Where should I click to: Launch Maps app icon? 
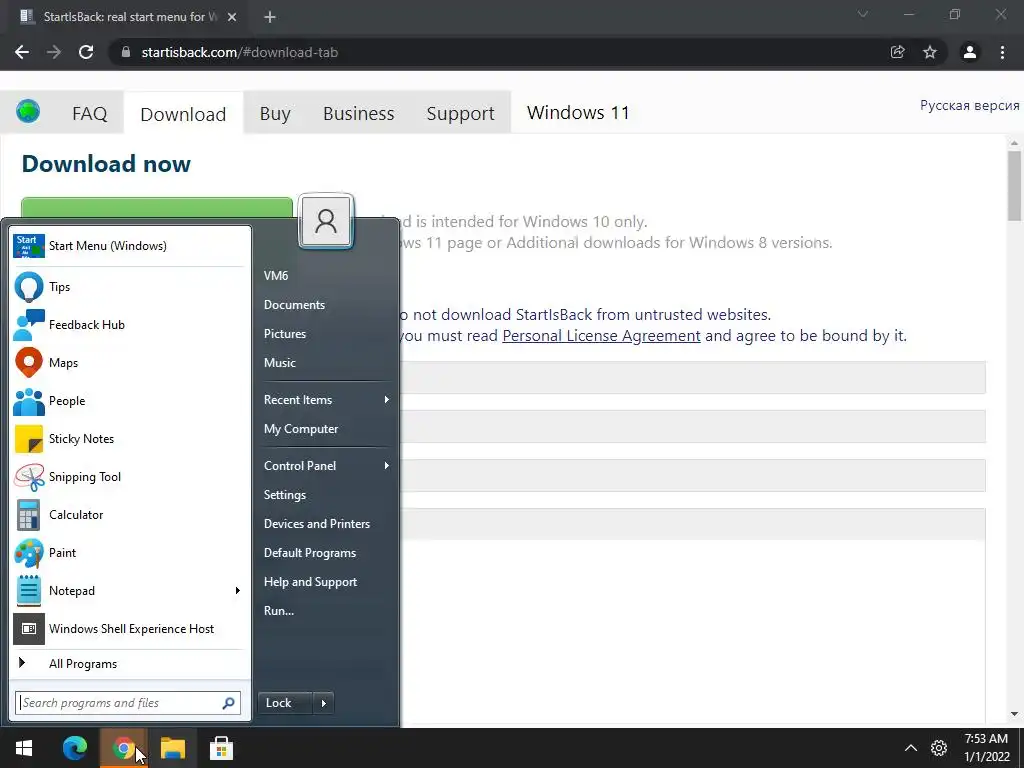click(x=29, y=362)
